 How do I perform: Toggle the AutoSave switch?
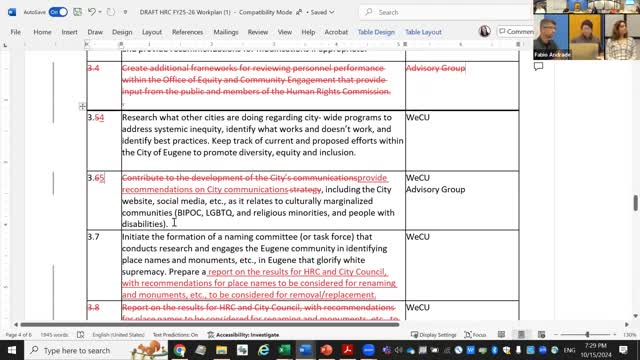pos(58,12)
